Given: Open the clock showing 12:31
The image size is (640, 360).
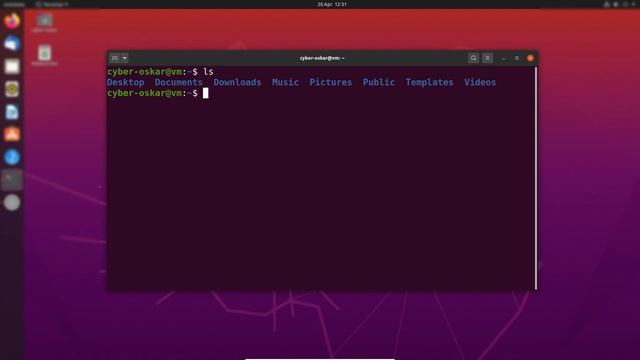Looking at the screenshot, I should point(332,4).
